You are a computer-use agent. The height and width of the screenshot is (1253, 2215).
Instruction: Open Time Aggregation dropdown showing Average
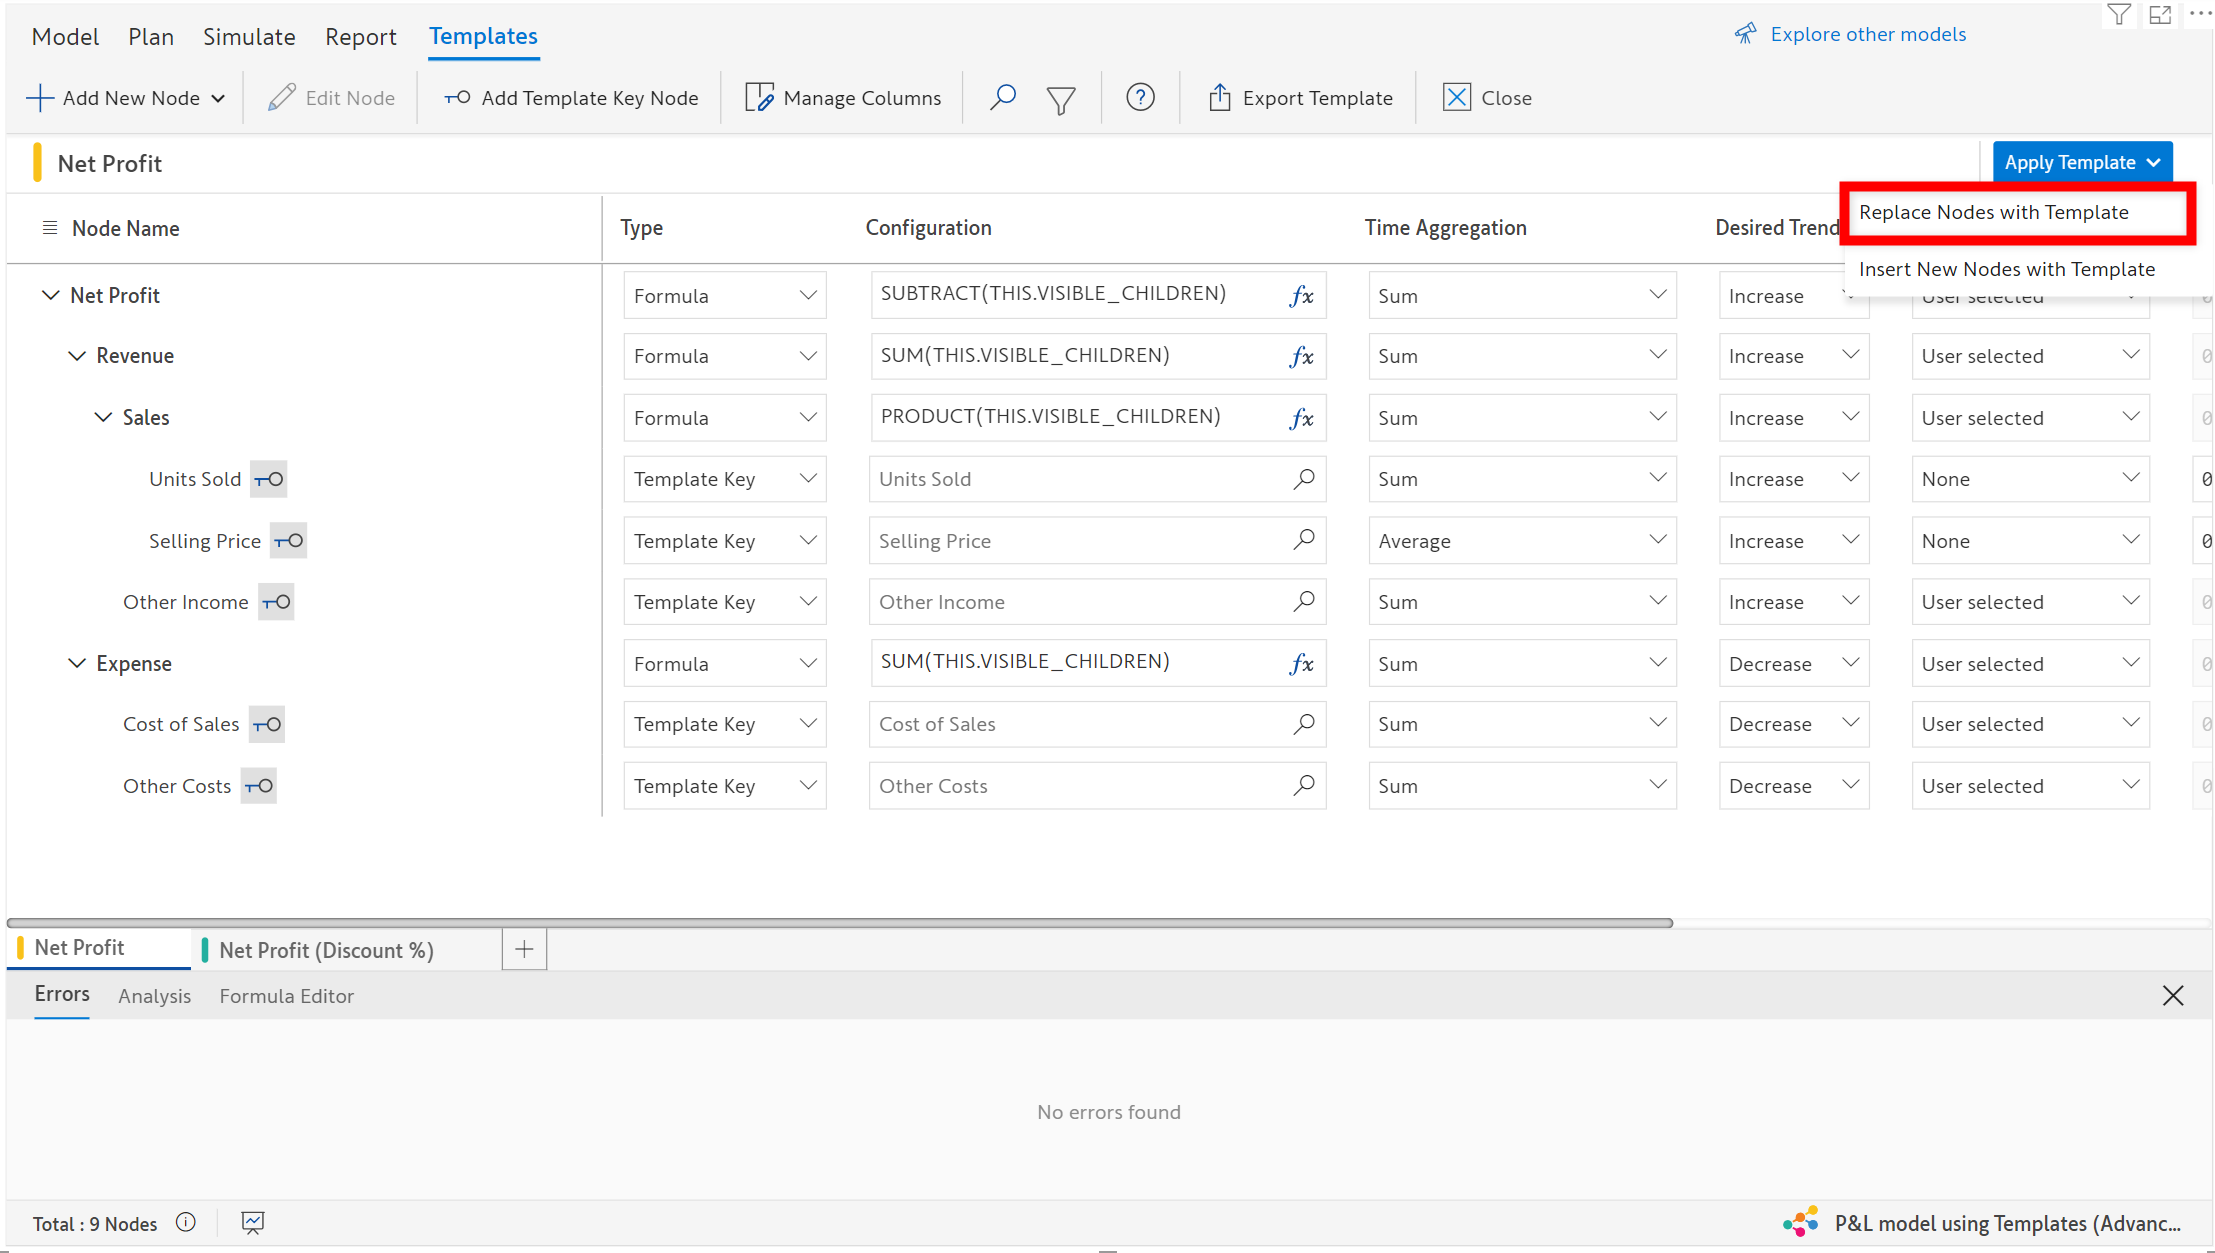tap(1521, 541)
